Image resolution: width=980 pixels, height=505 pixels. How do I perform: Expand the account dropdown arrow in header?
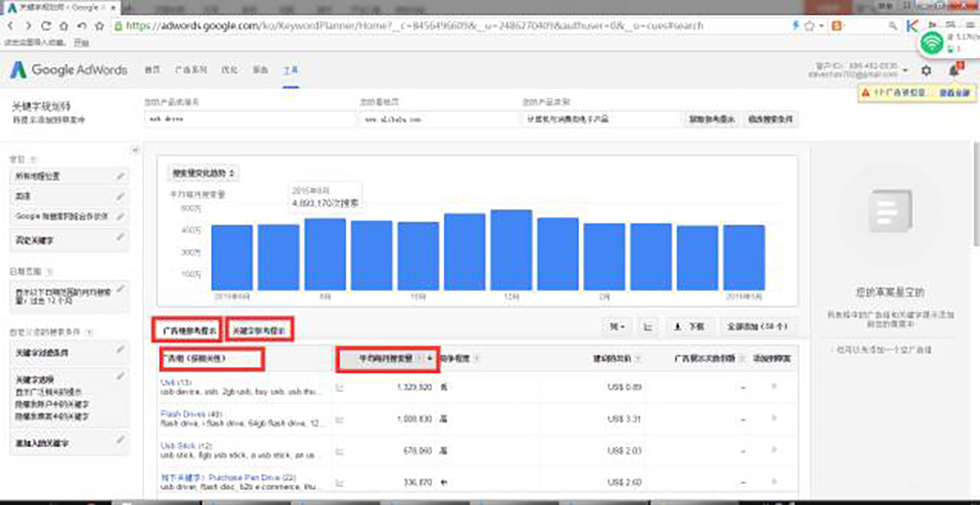pos(905,72)
